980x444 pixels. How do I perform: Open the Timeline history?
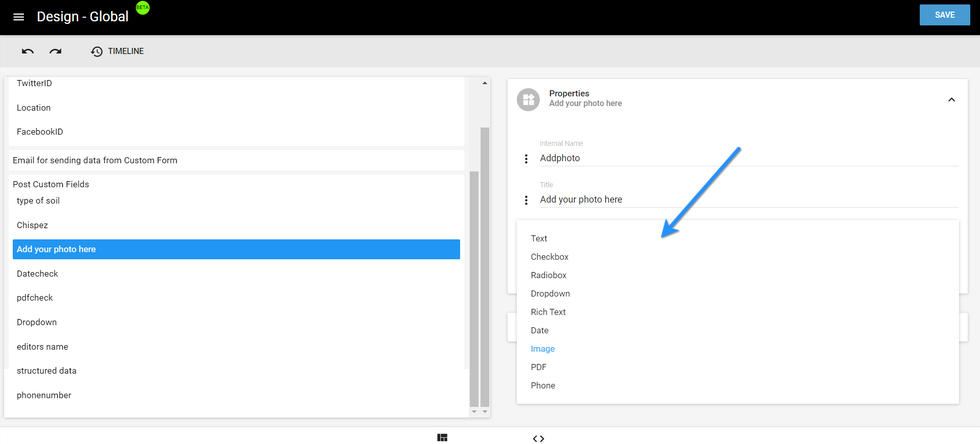coord(117,51)
